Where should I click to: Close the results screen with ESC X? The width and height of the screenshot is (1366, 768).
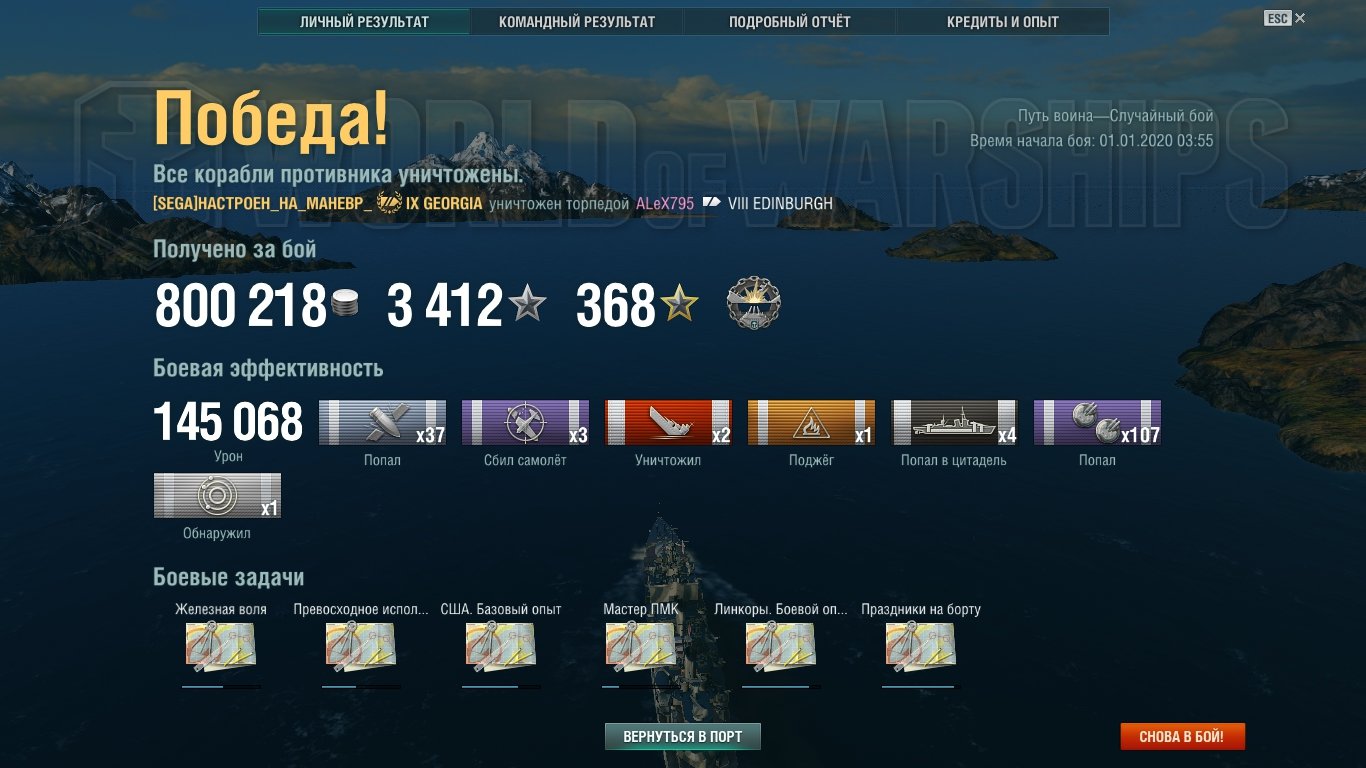[x=1285, y=18]
